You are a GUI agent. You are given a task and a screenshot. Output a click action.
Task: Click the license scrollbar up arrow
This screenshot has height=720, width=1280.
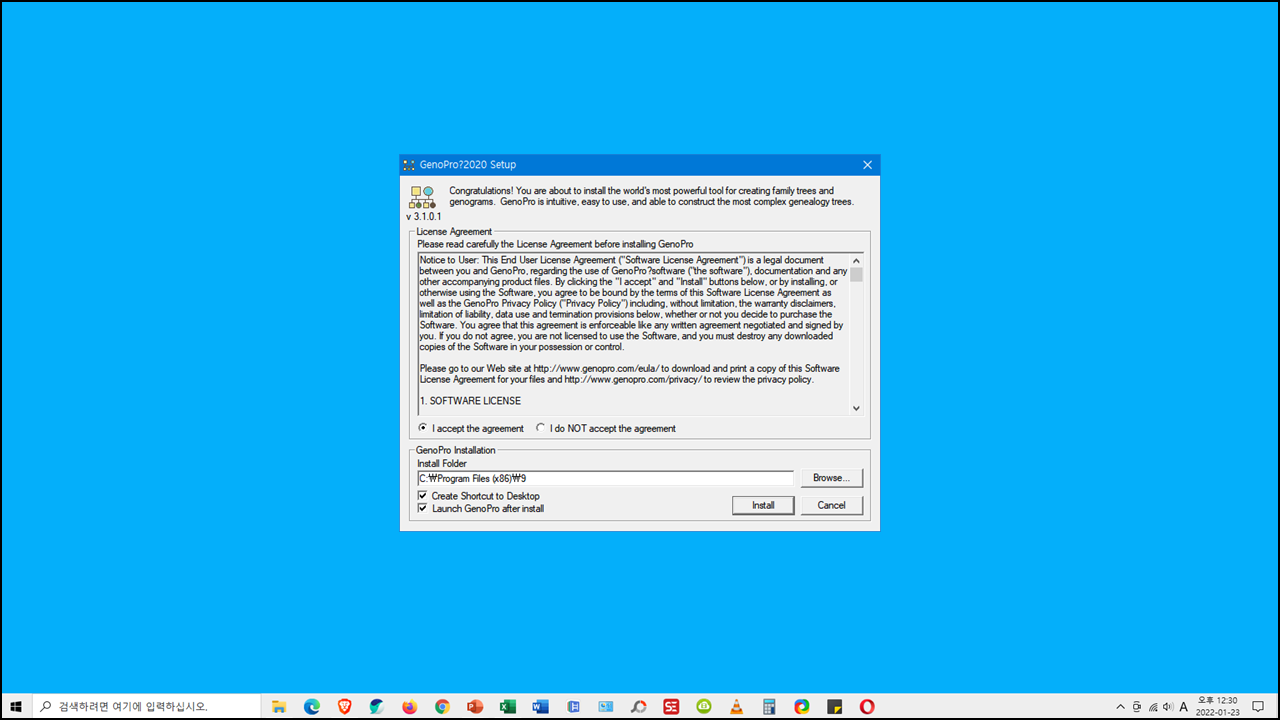pos(856,260)
